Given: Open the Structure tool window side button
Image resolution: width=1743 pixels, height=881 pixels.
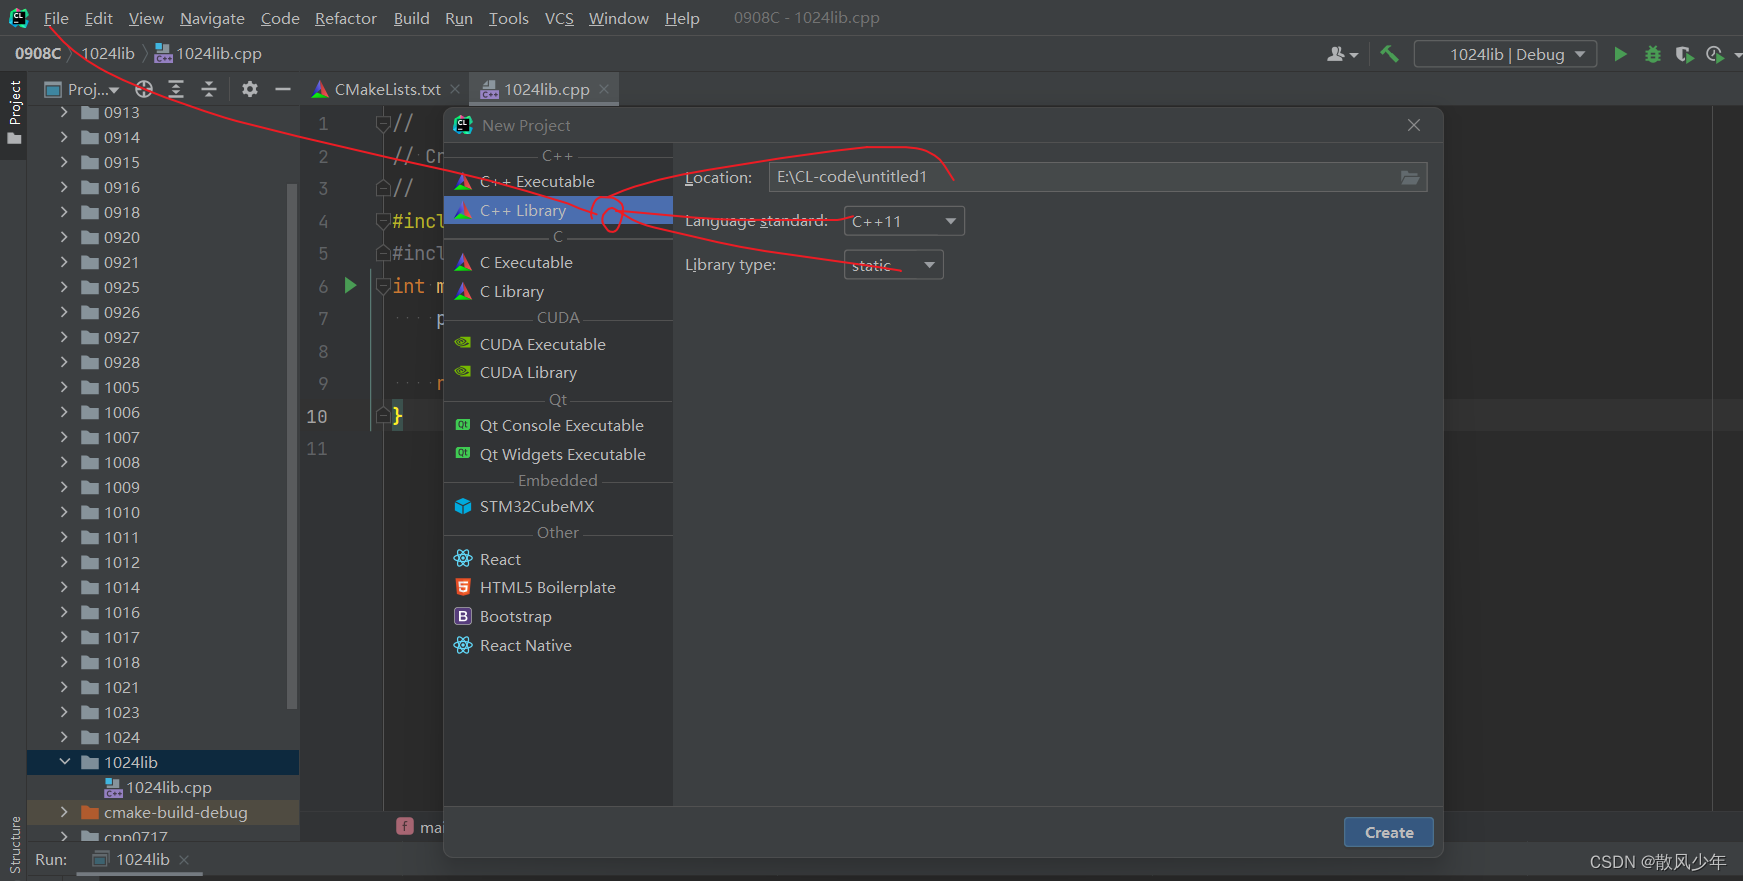Looking at the screenshot, I should pos(14,846).
